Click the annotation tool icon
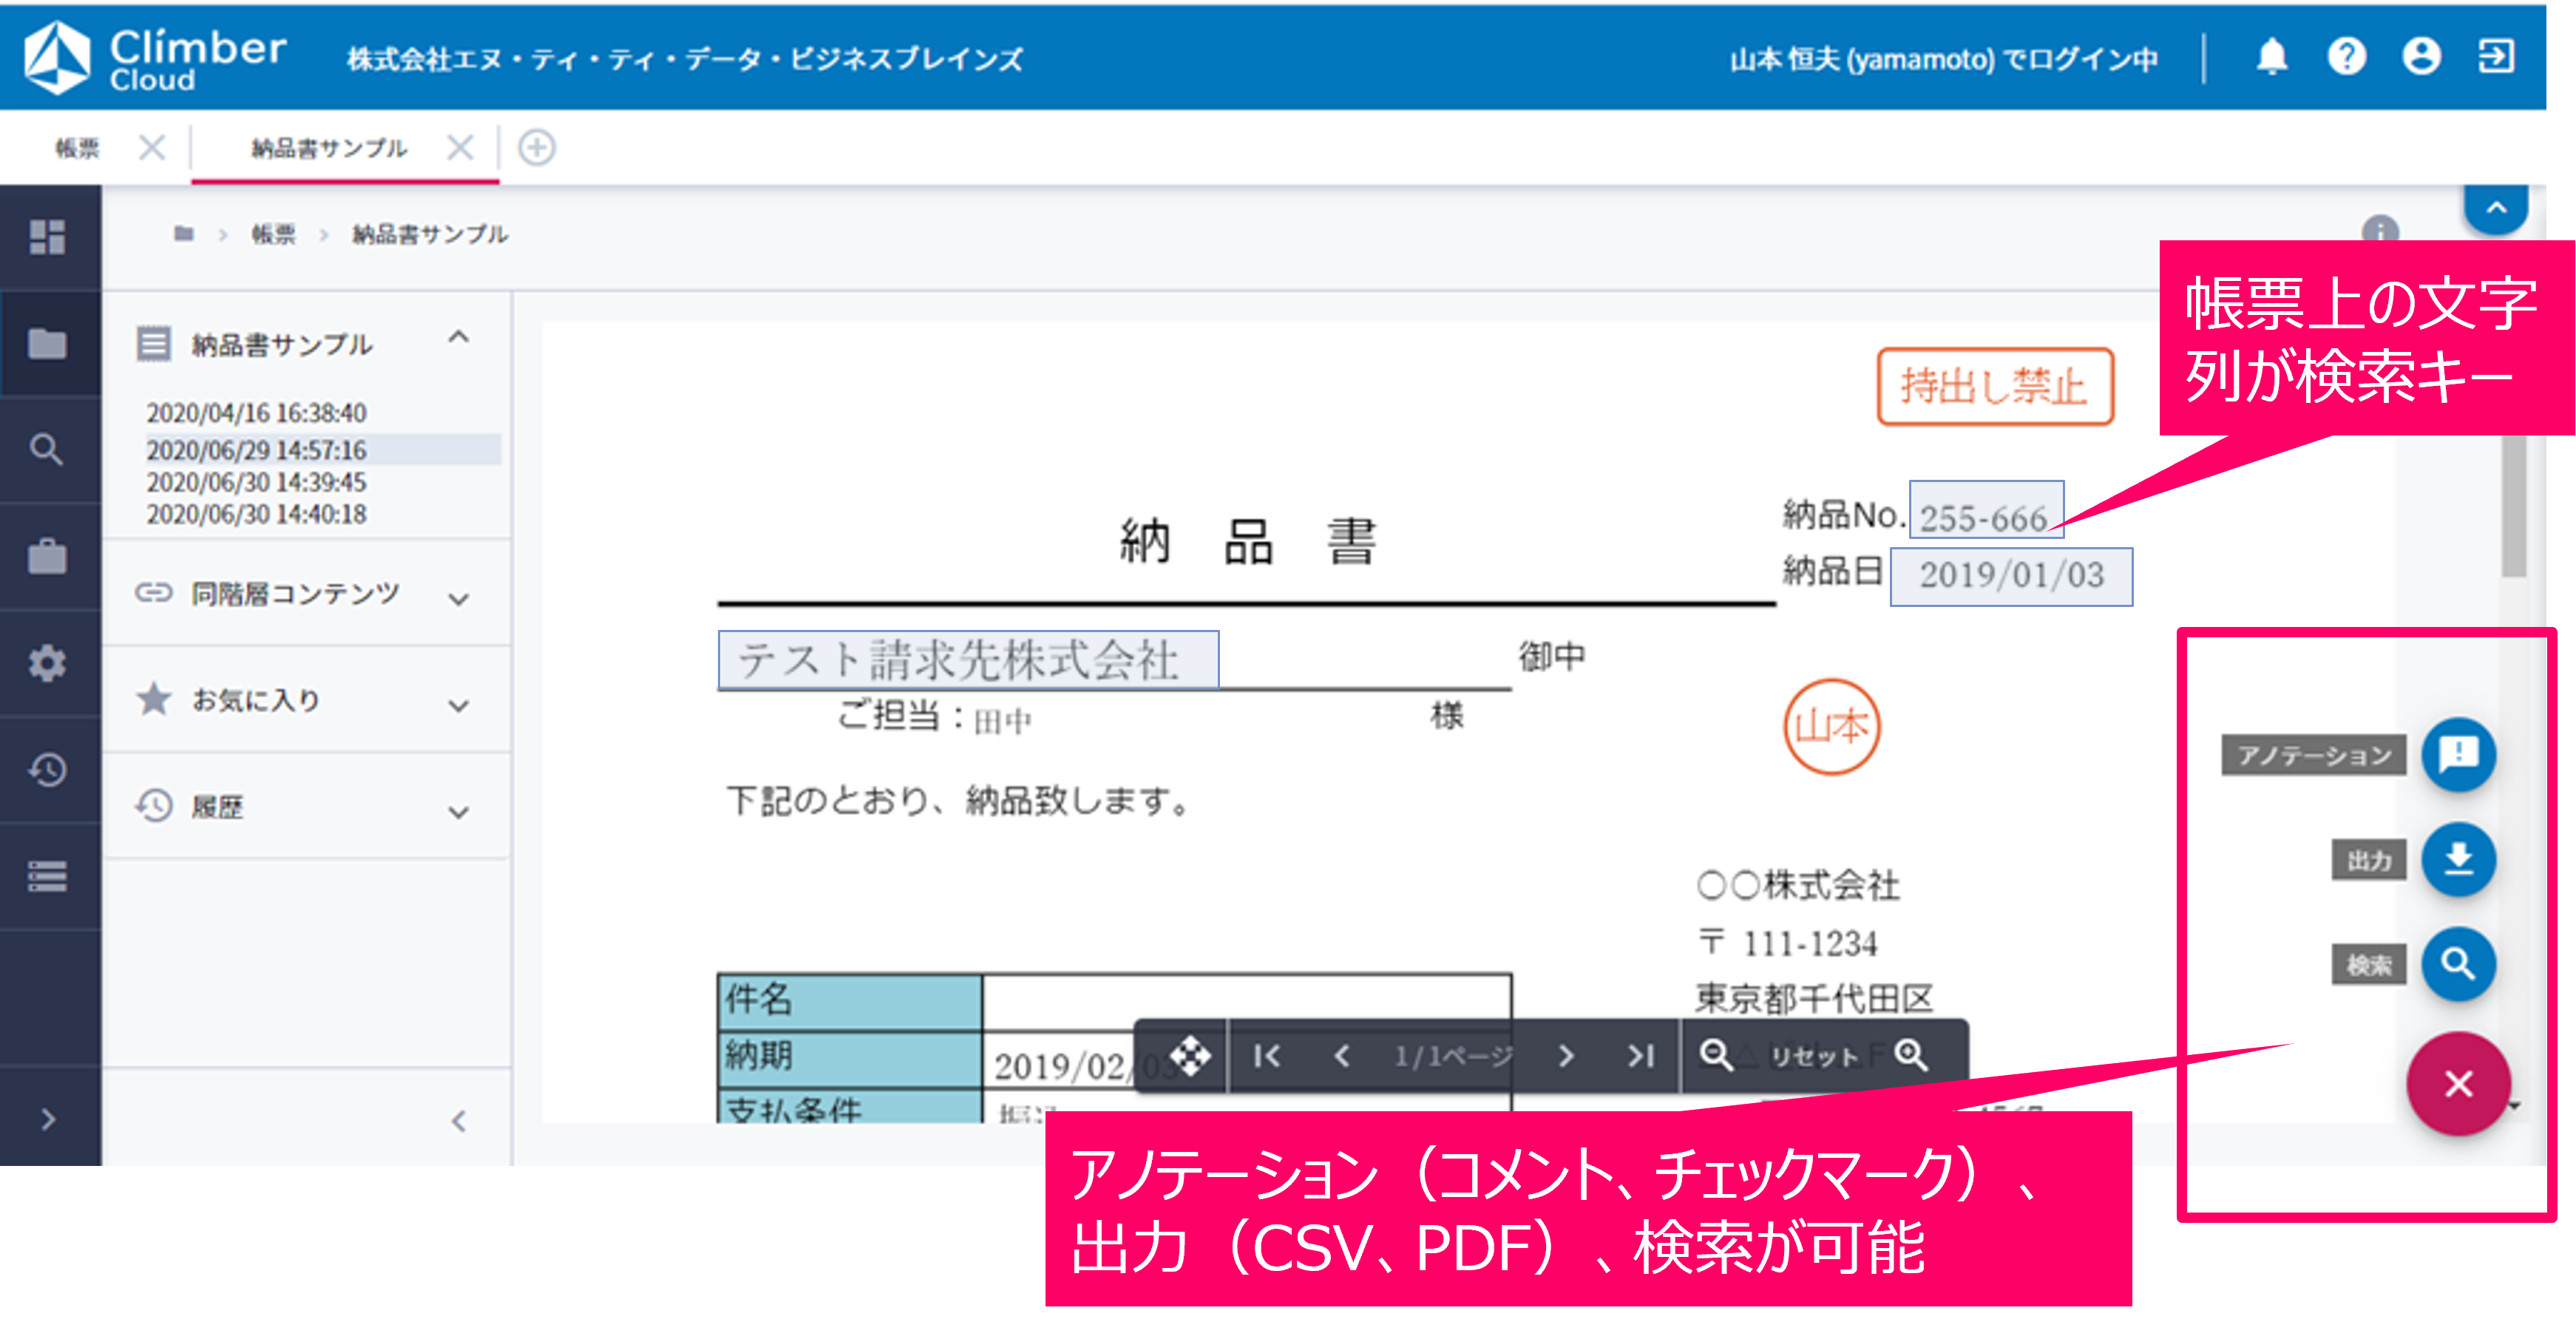Viewport: 2576px width, 1319px height. [2458, 757]
